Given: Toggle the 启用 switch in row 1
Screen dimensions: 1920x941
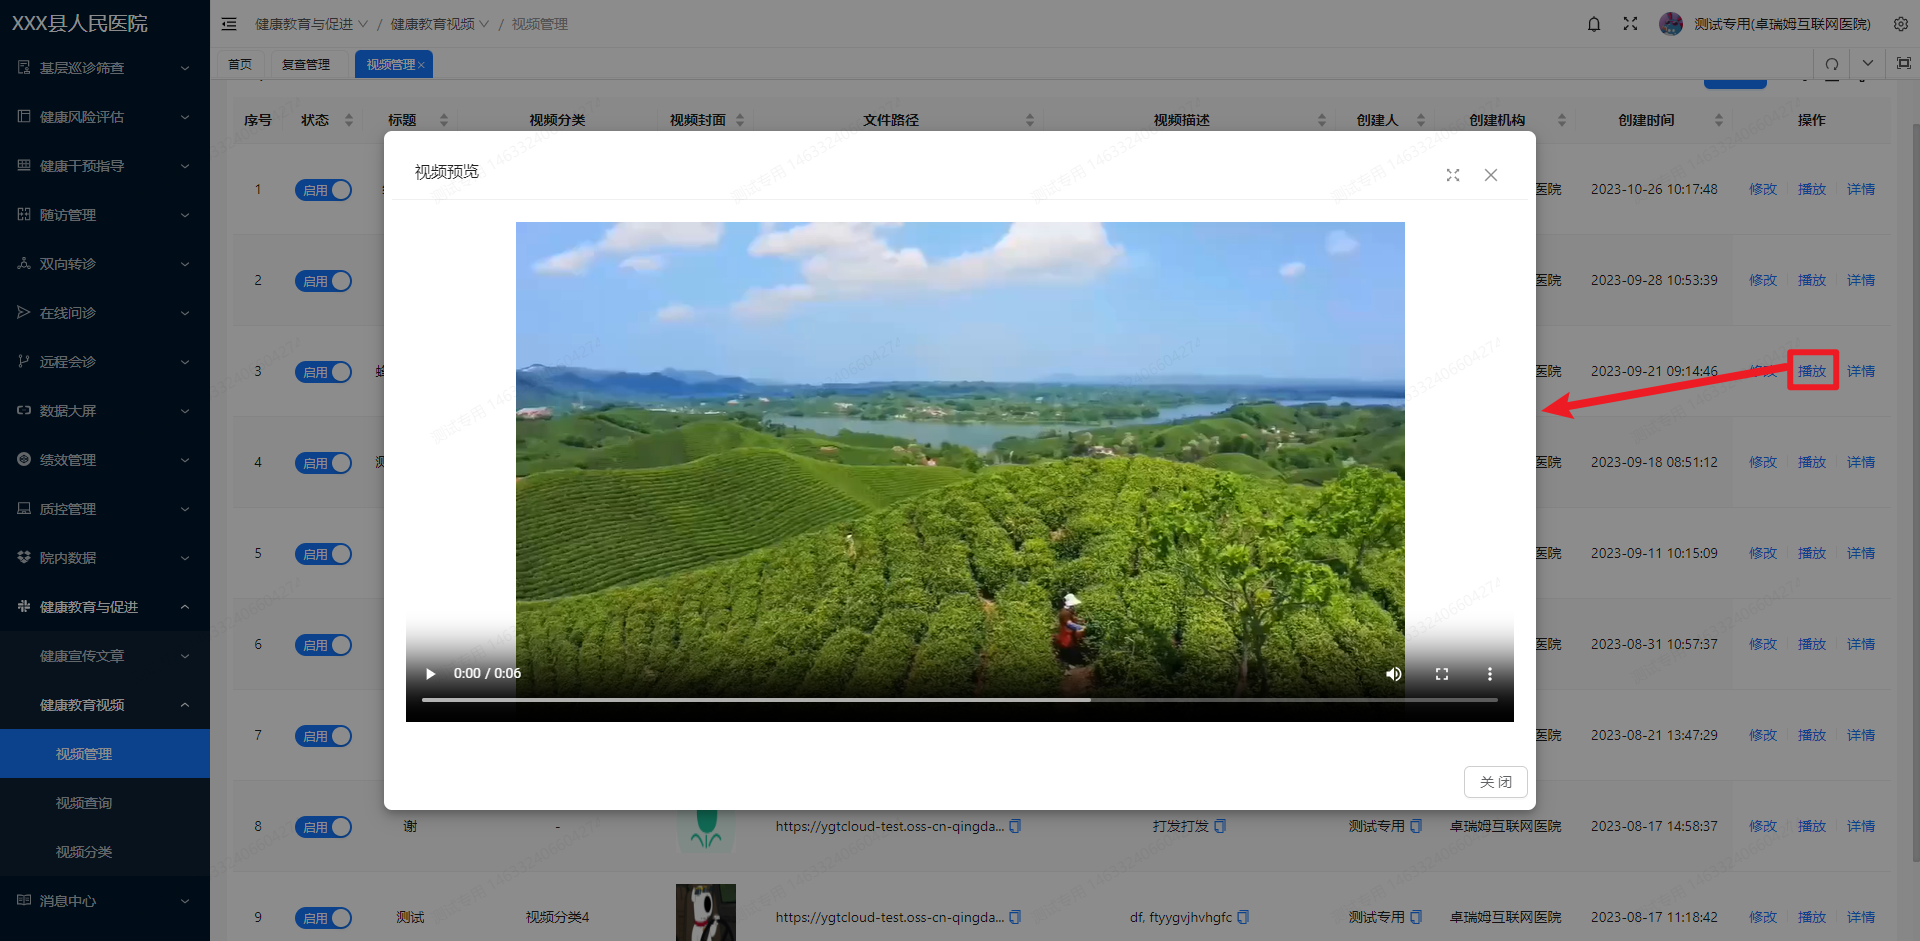Looking at the screenshot, I should [x=323, y=190].
